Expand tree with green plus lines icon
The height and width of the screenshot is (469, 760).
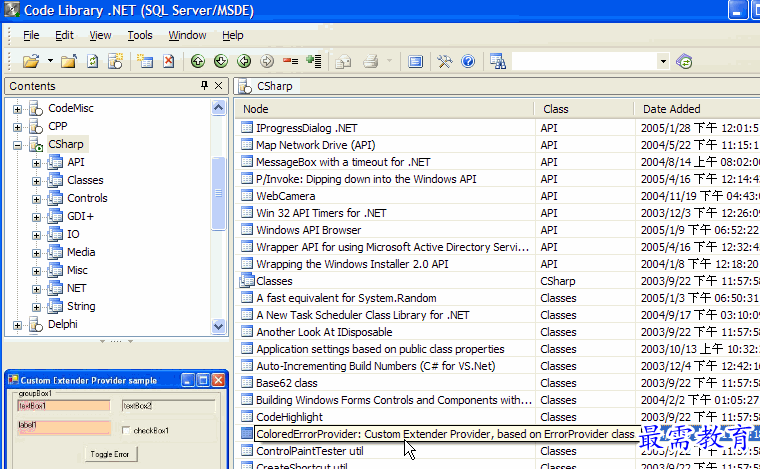[x=314, y=61]
